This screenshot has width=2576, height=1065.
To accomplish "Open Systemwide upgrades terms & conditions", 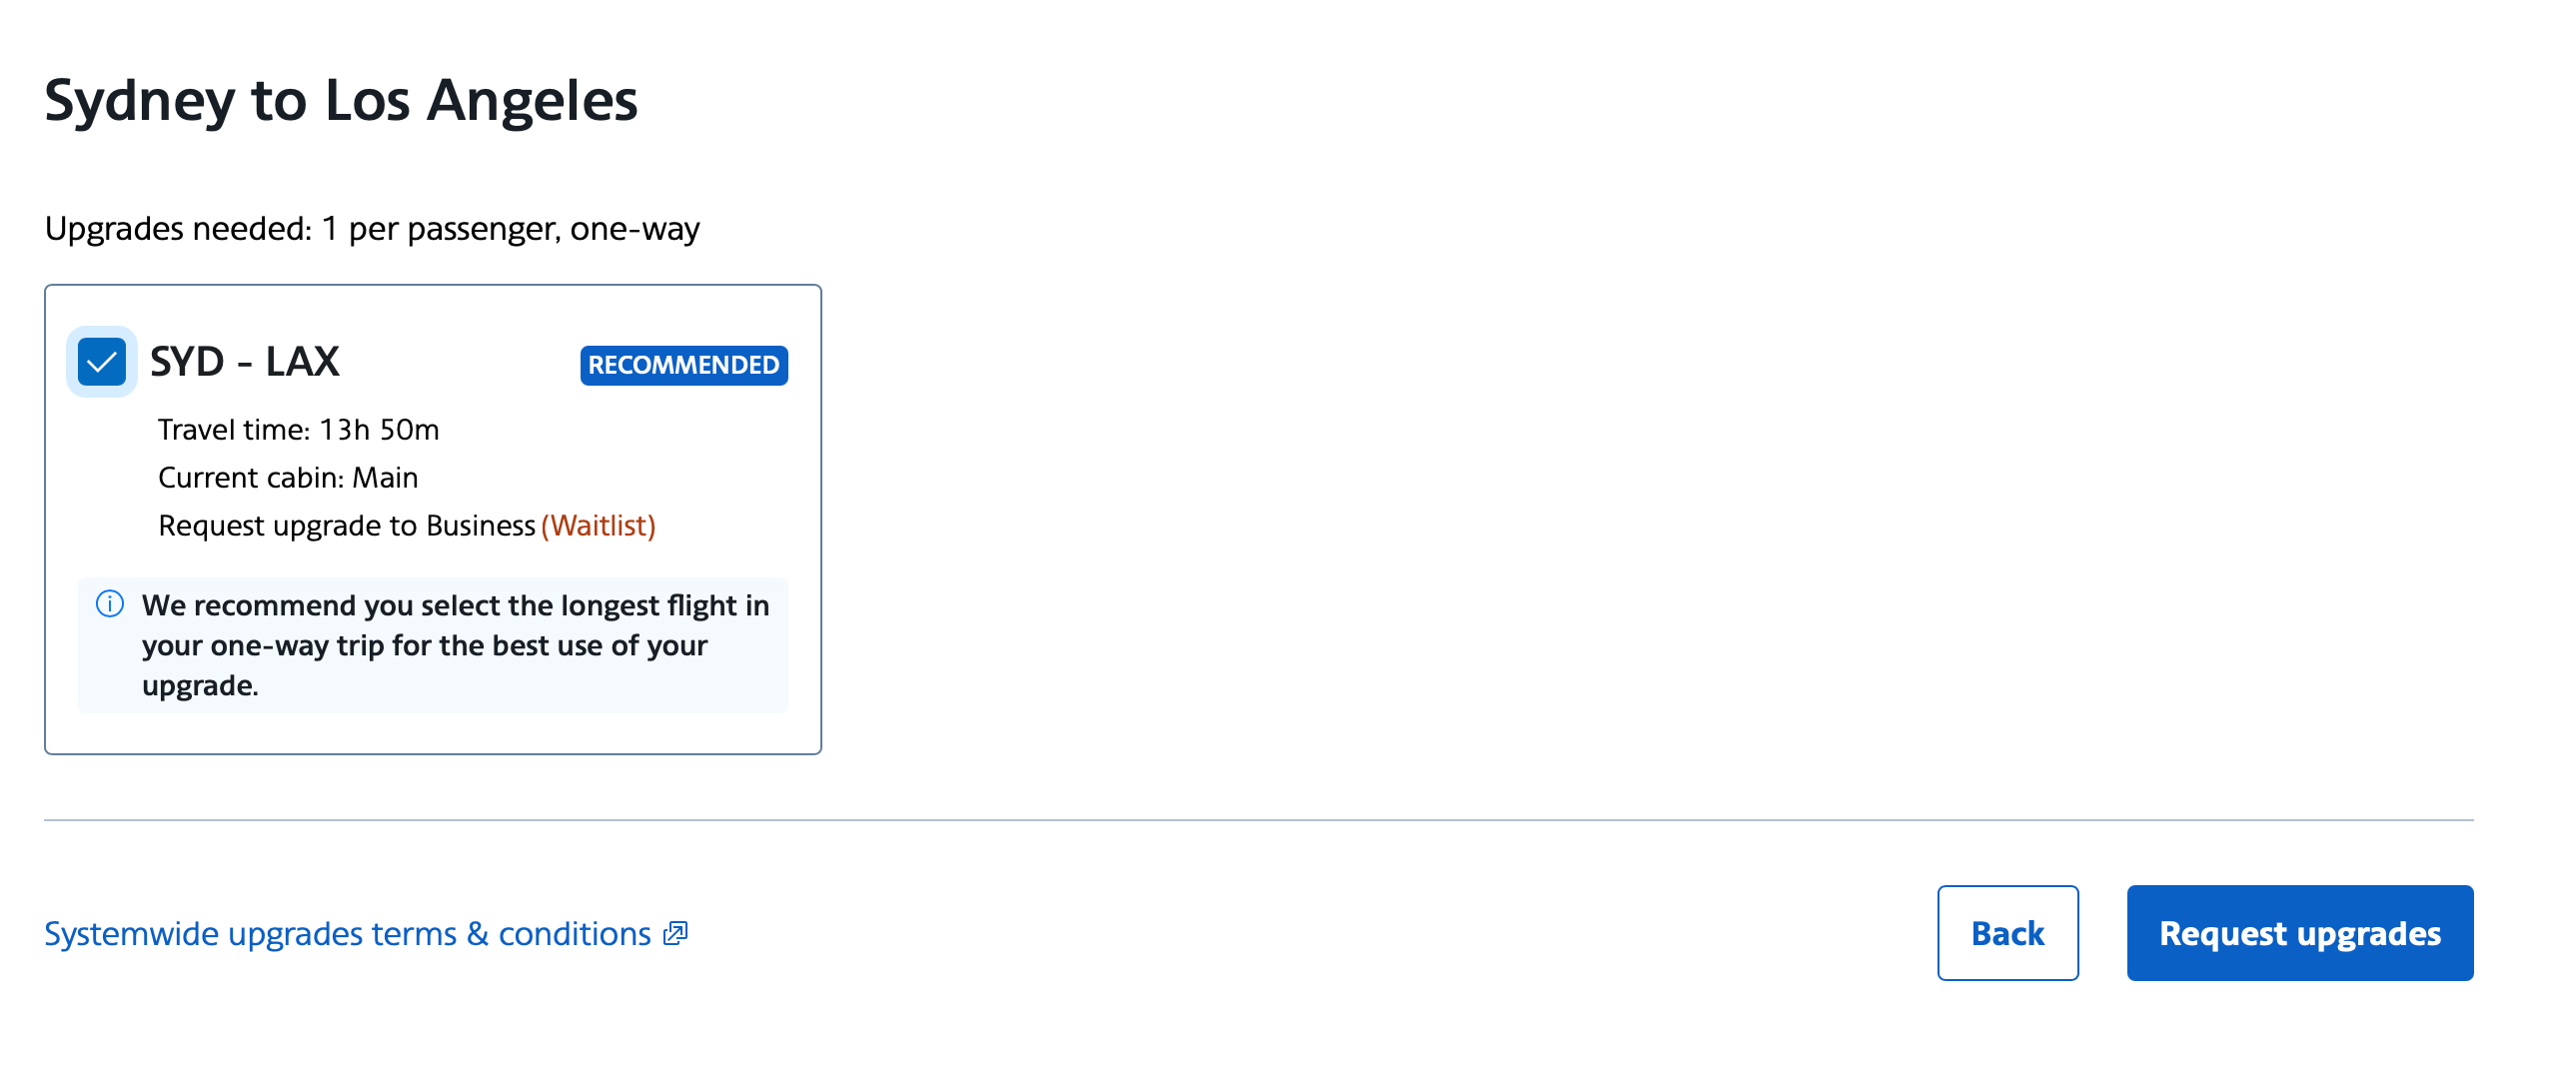I will (x=345, y=932).
